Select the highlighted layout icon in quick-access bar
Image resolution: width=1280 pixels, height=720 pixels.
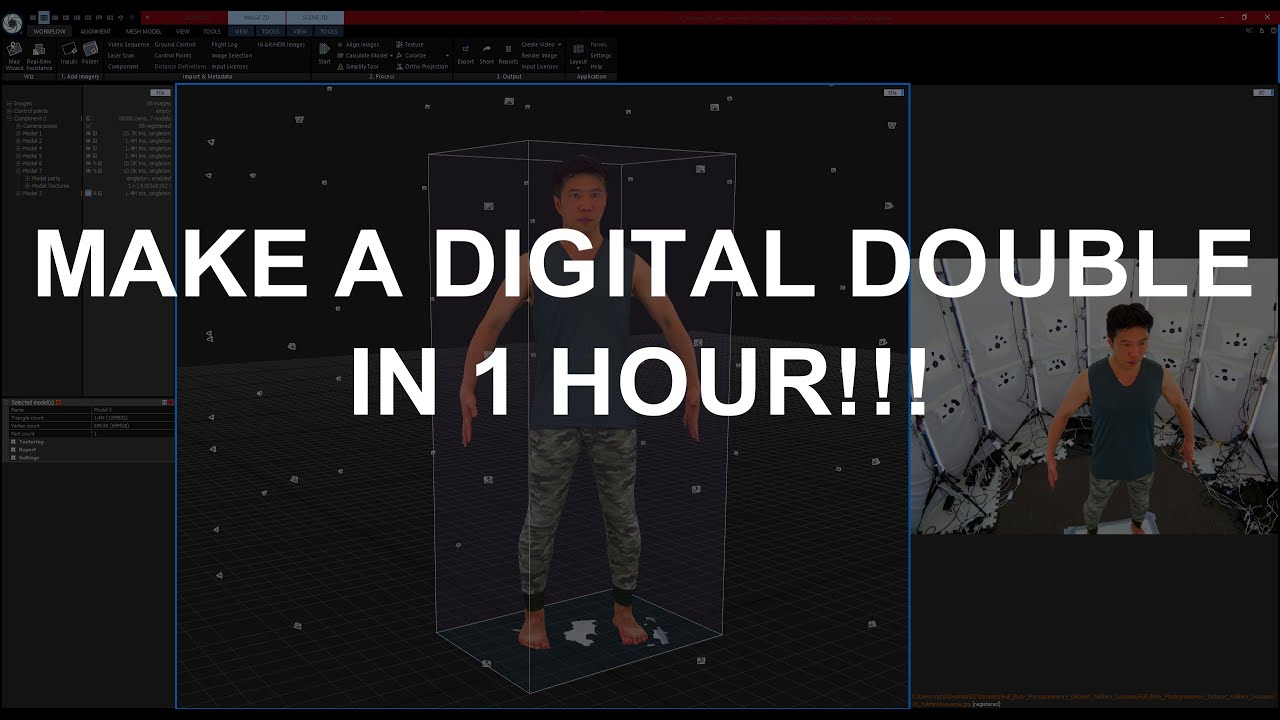[44, 17]
